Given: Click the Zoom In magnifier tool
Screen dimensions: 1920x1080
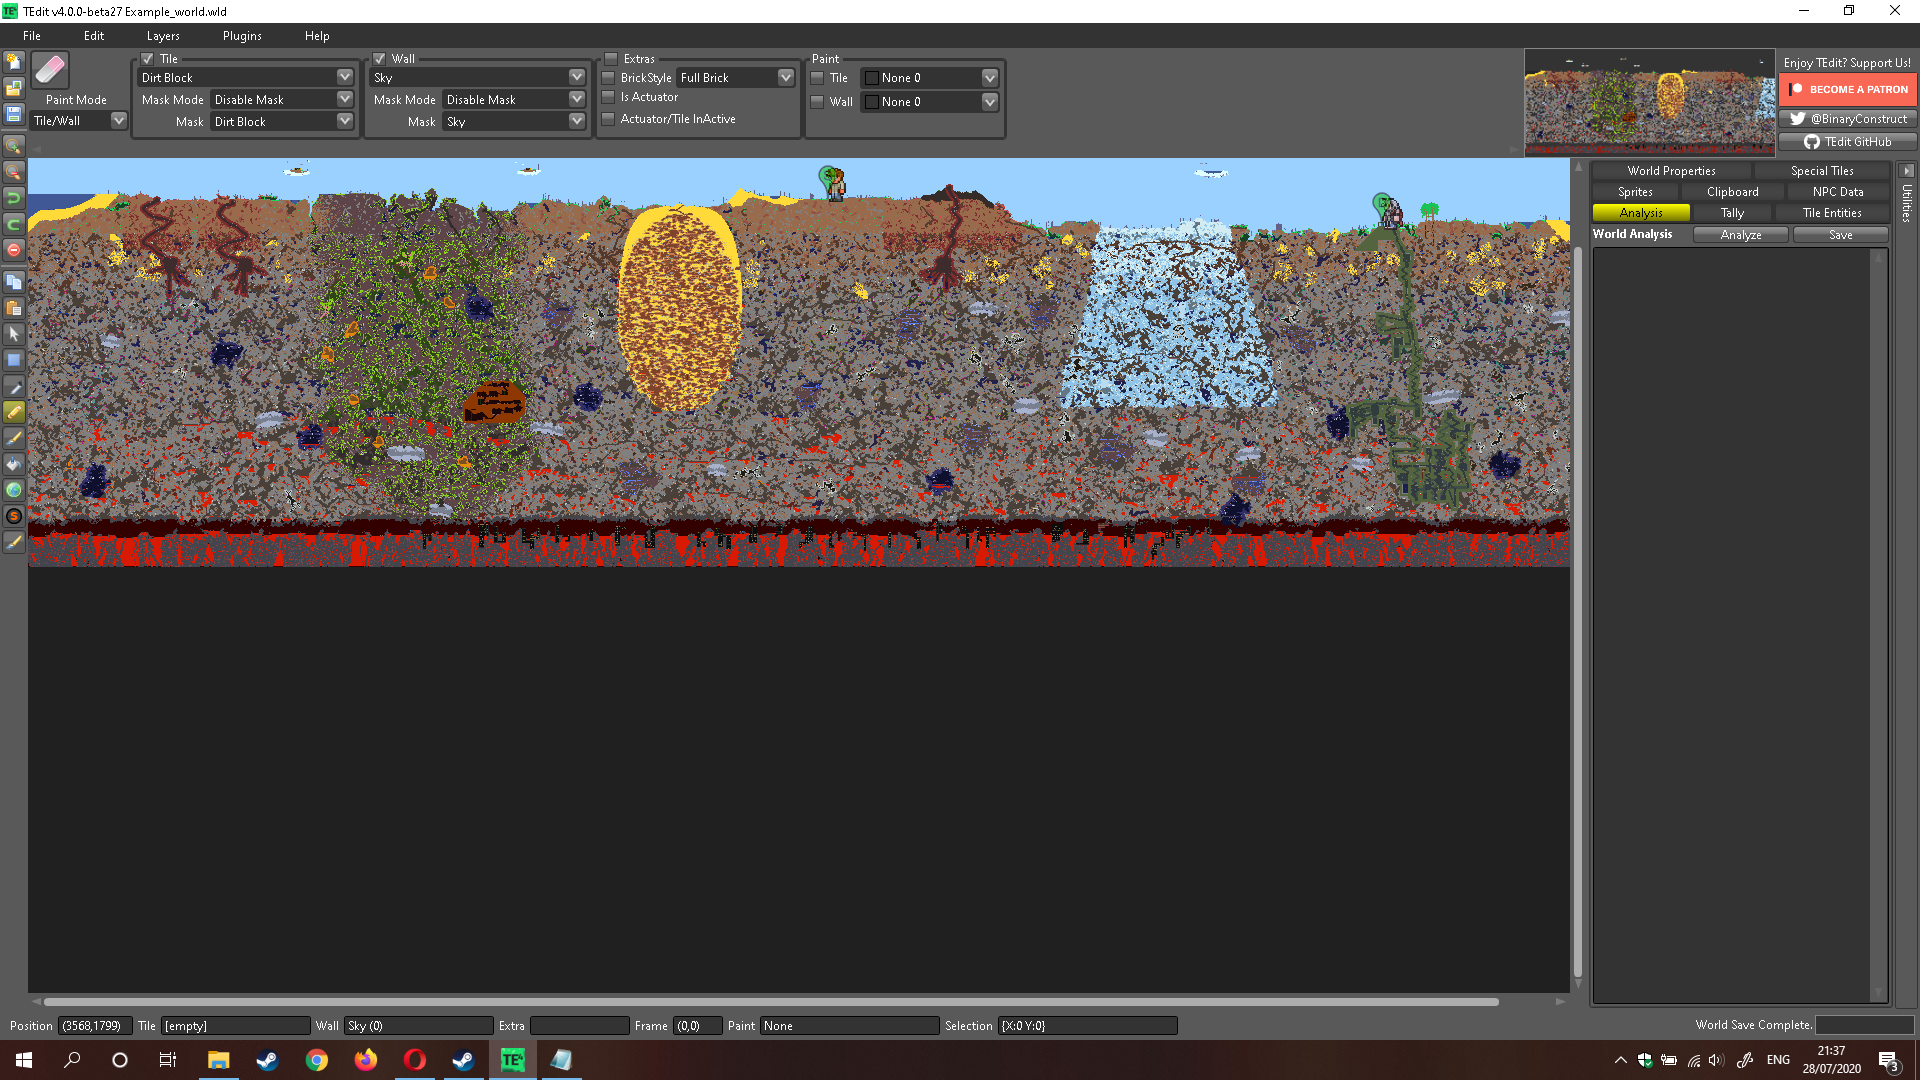Looking at the screenshot, I should pos(14,146).
